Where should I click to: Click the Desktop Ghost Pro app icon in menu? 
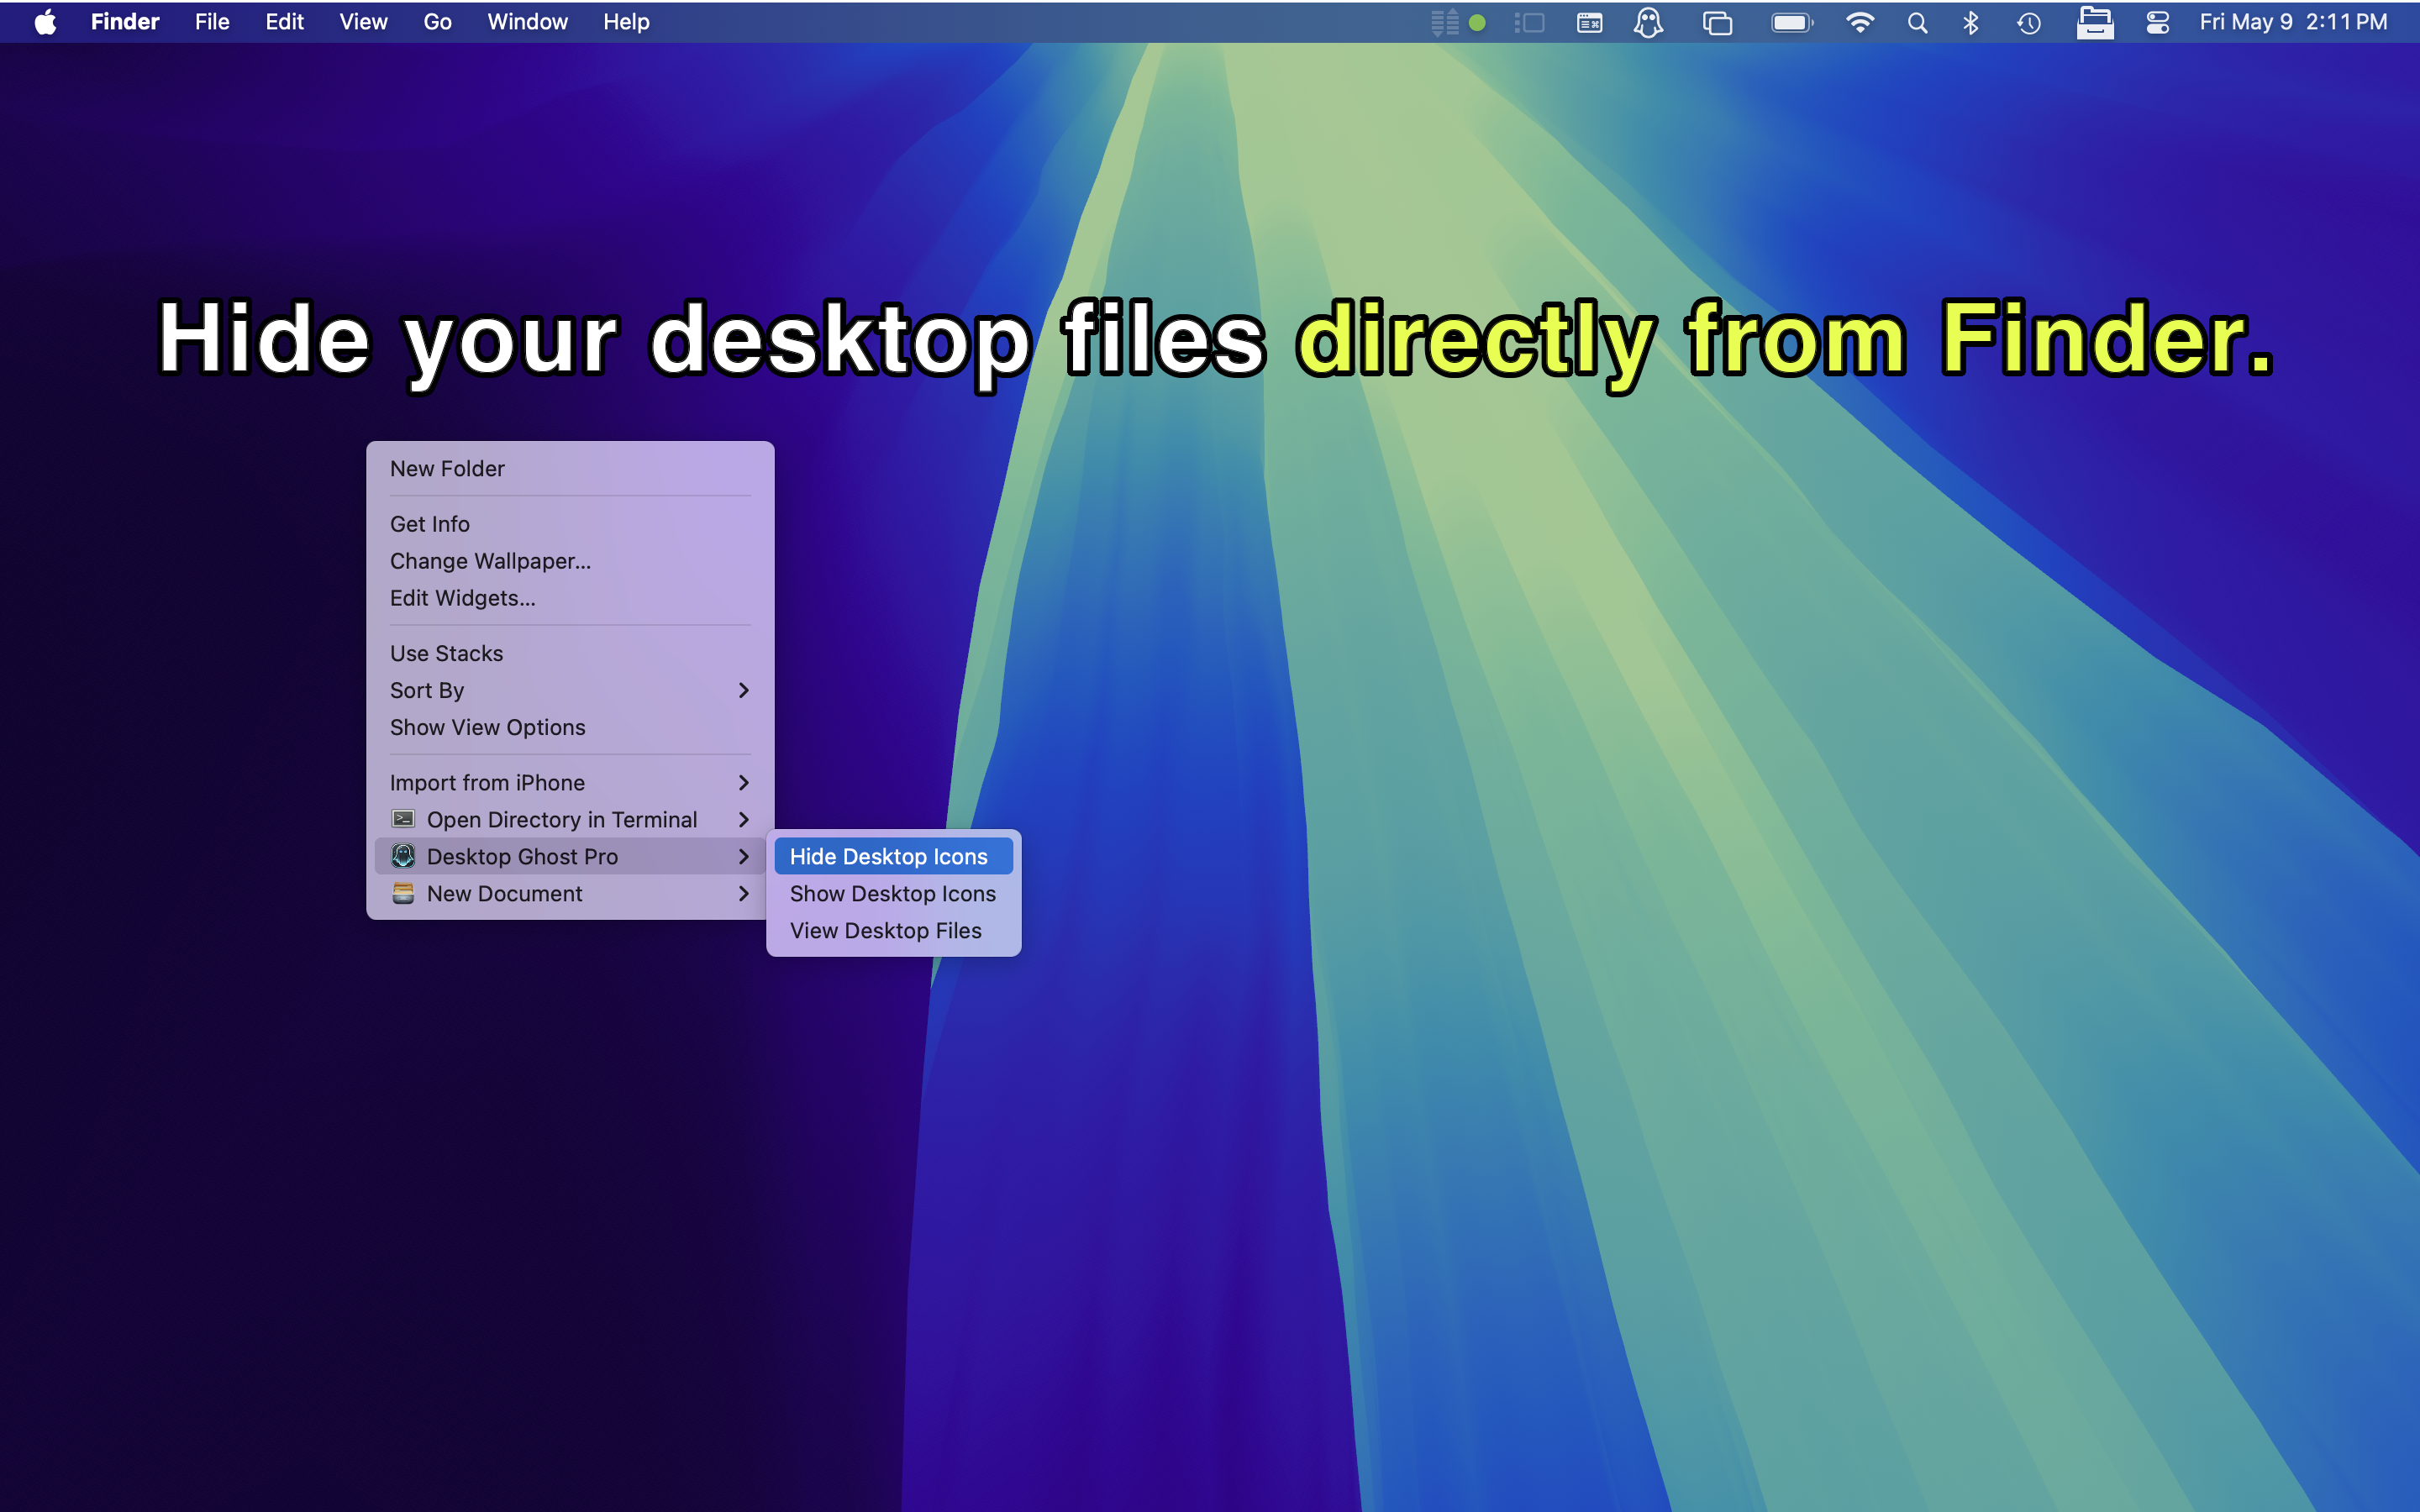(403, 856)
